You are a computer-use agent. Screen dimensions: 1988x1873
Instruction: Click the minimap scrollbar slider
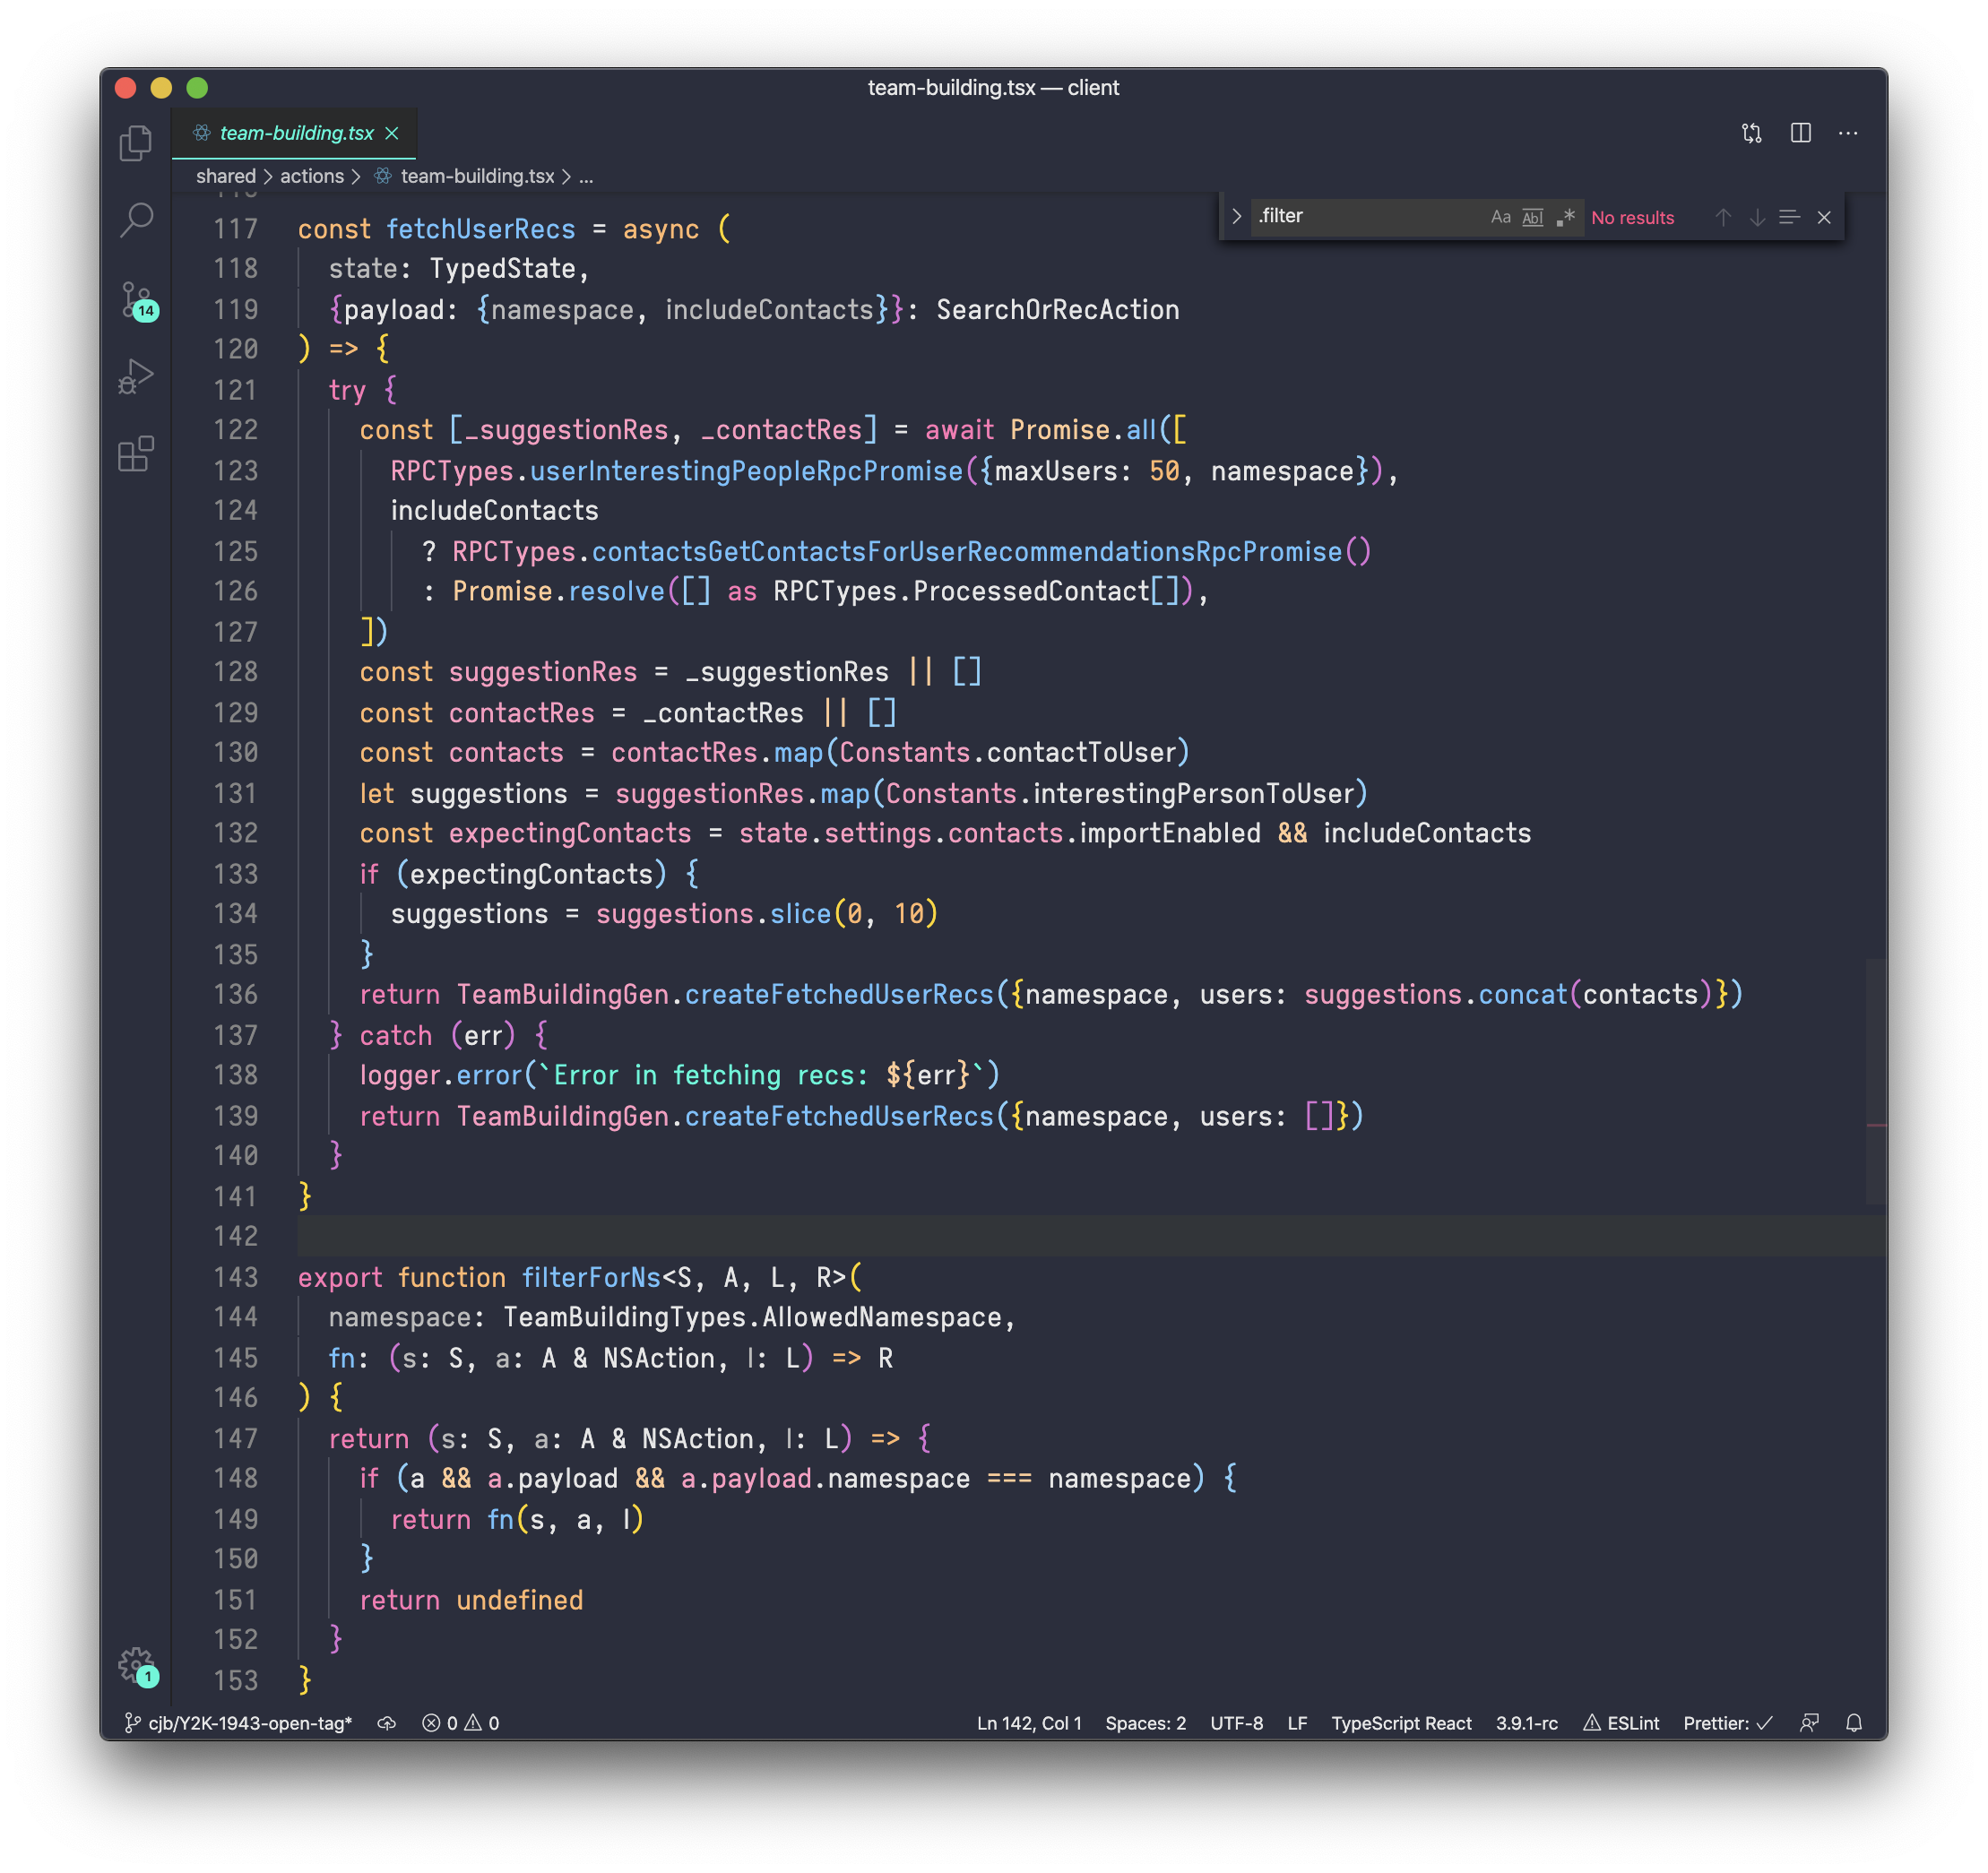tap(1875, 1080)
